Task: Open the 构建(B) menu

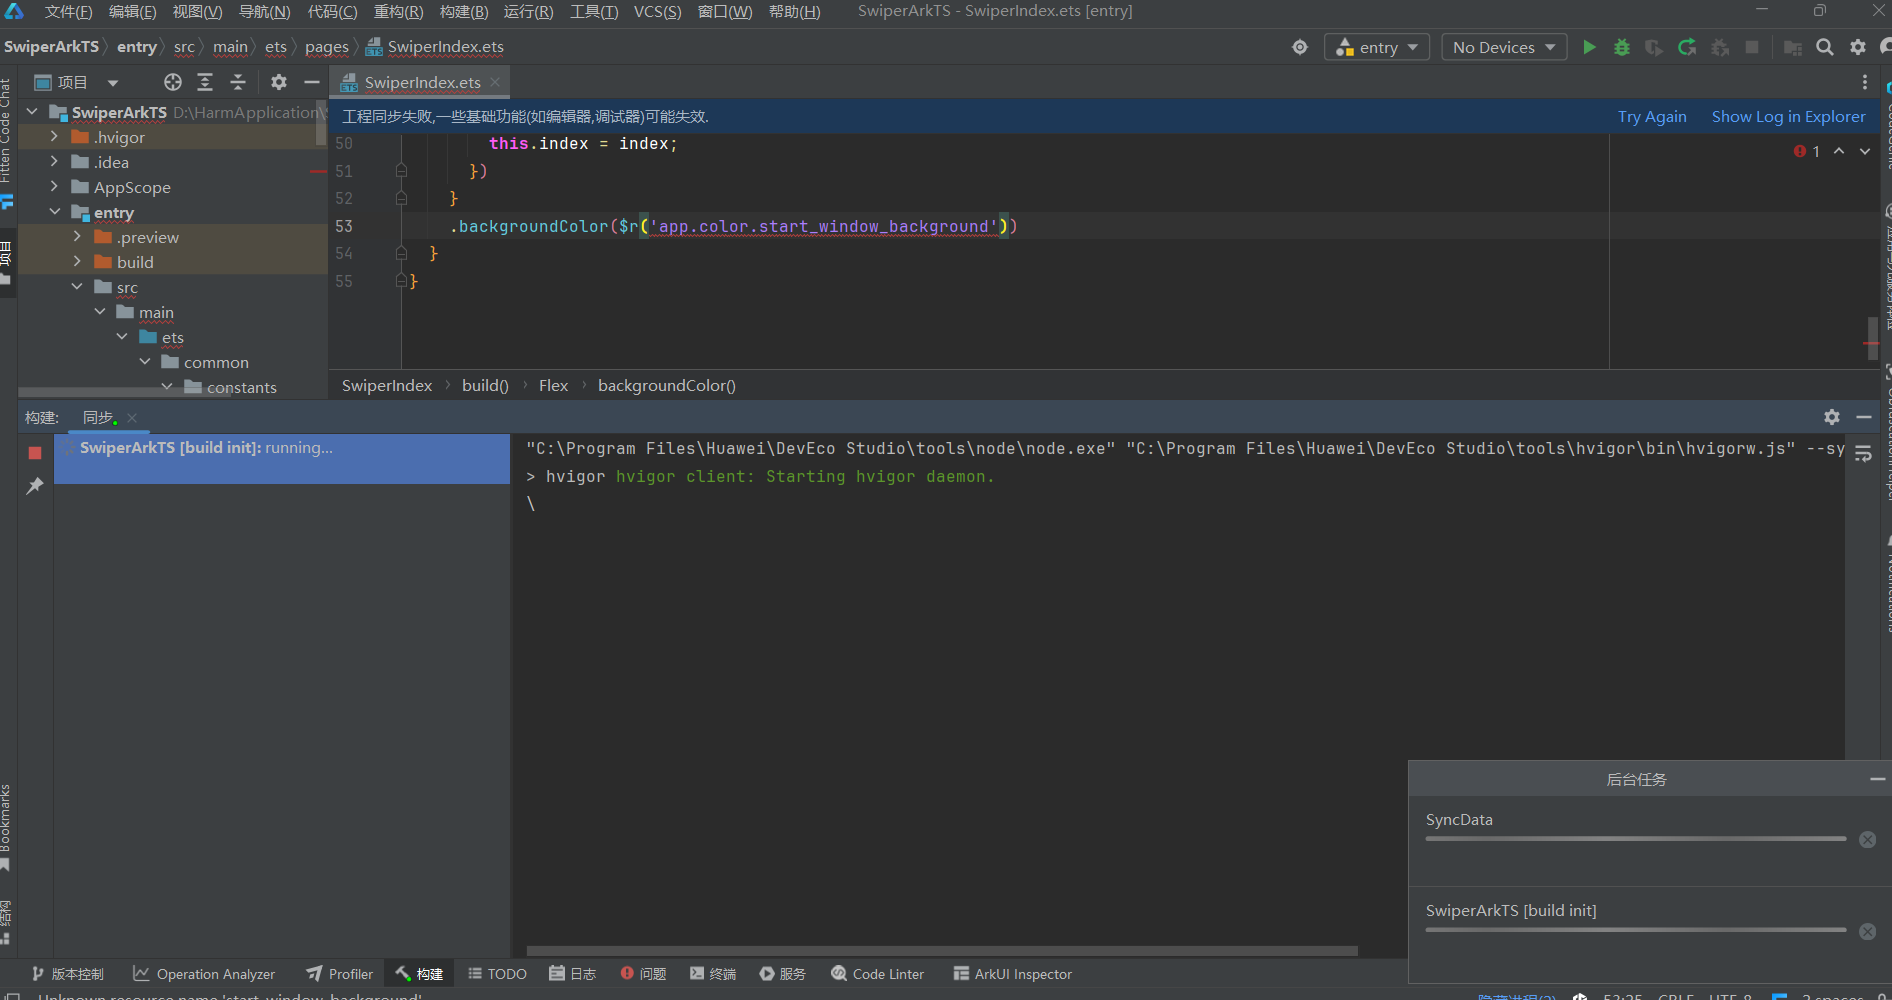Action: pos(464,11)
